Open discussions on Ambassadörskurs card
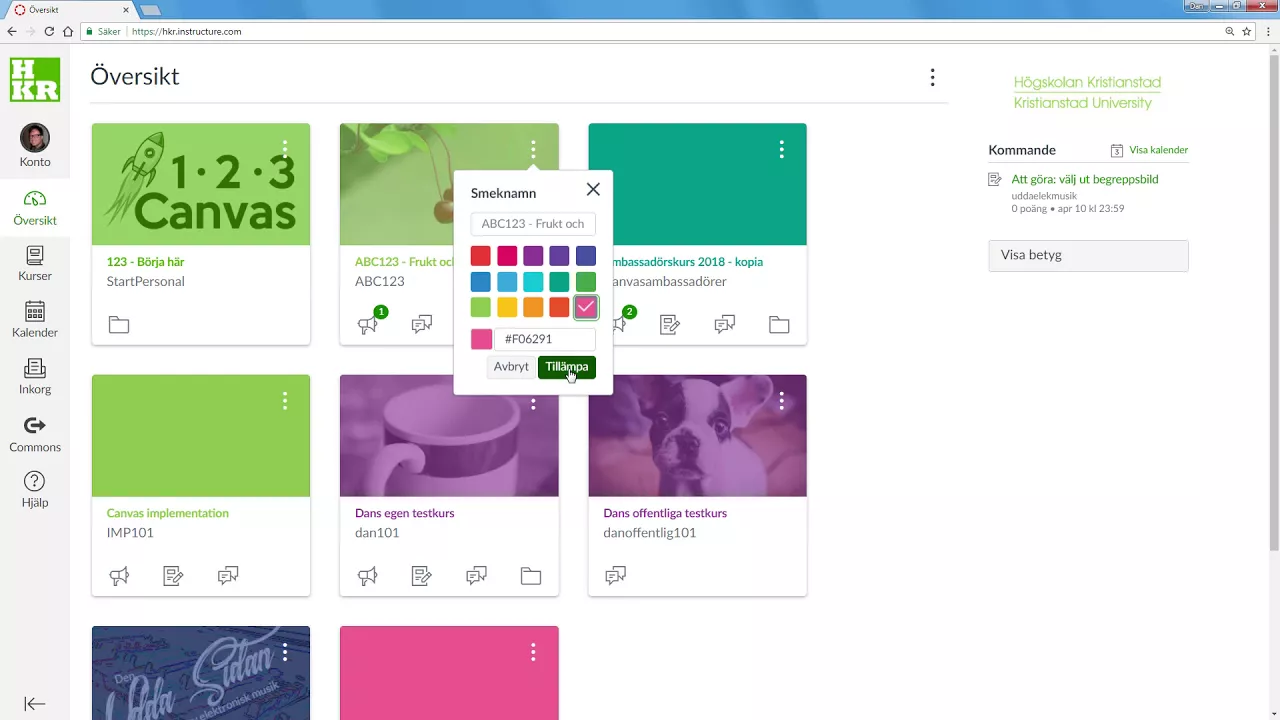This screenshot has width=1280, height=720. pyautogui.click(x=725, y=324)
